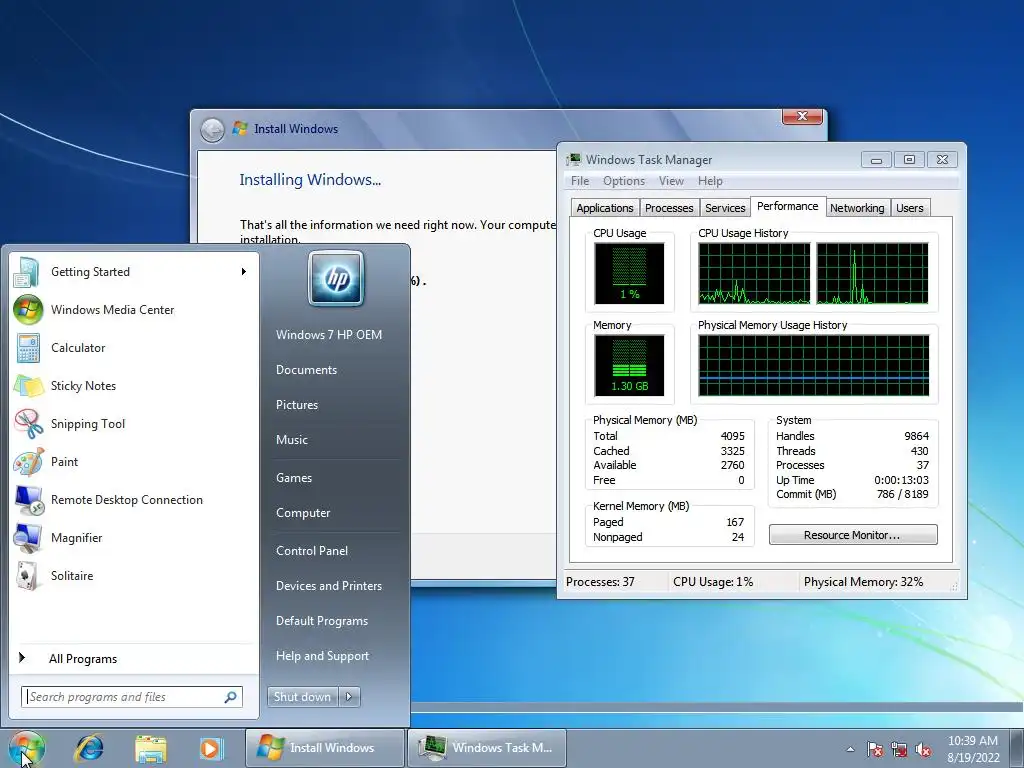Click the Resource Monitor button
This screenshot has width=1024, height=768.
click(853, 535)
